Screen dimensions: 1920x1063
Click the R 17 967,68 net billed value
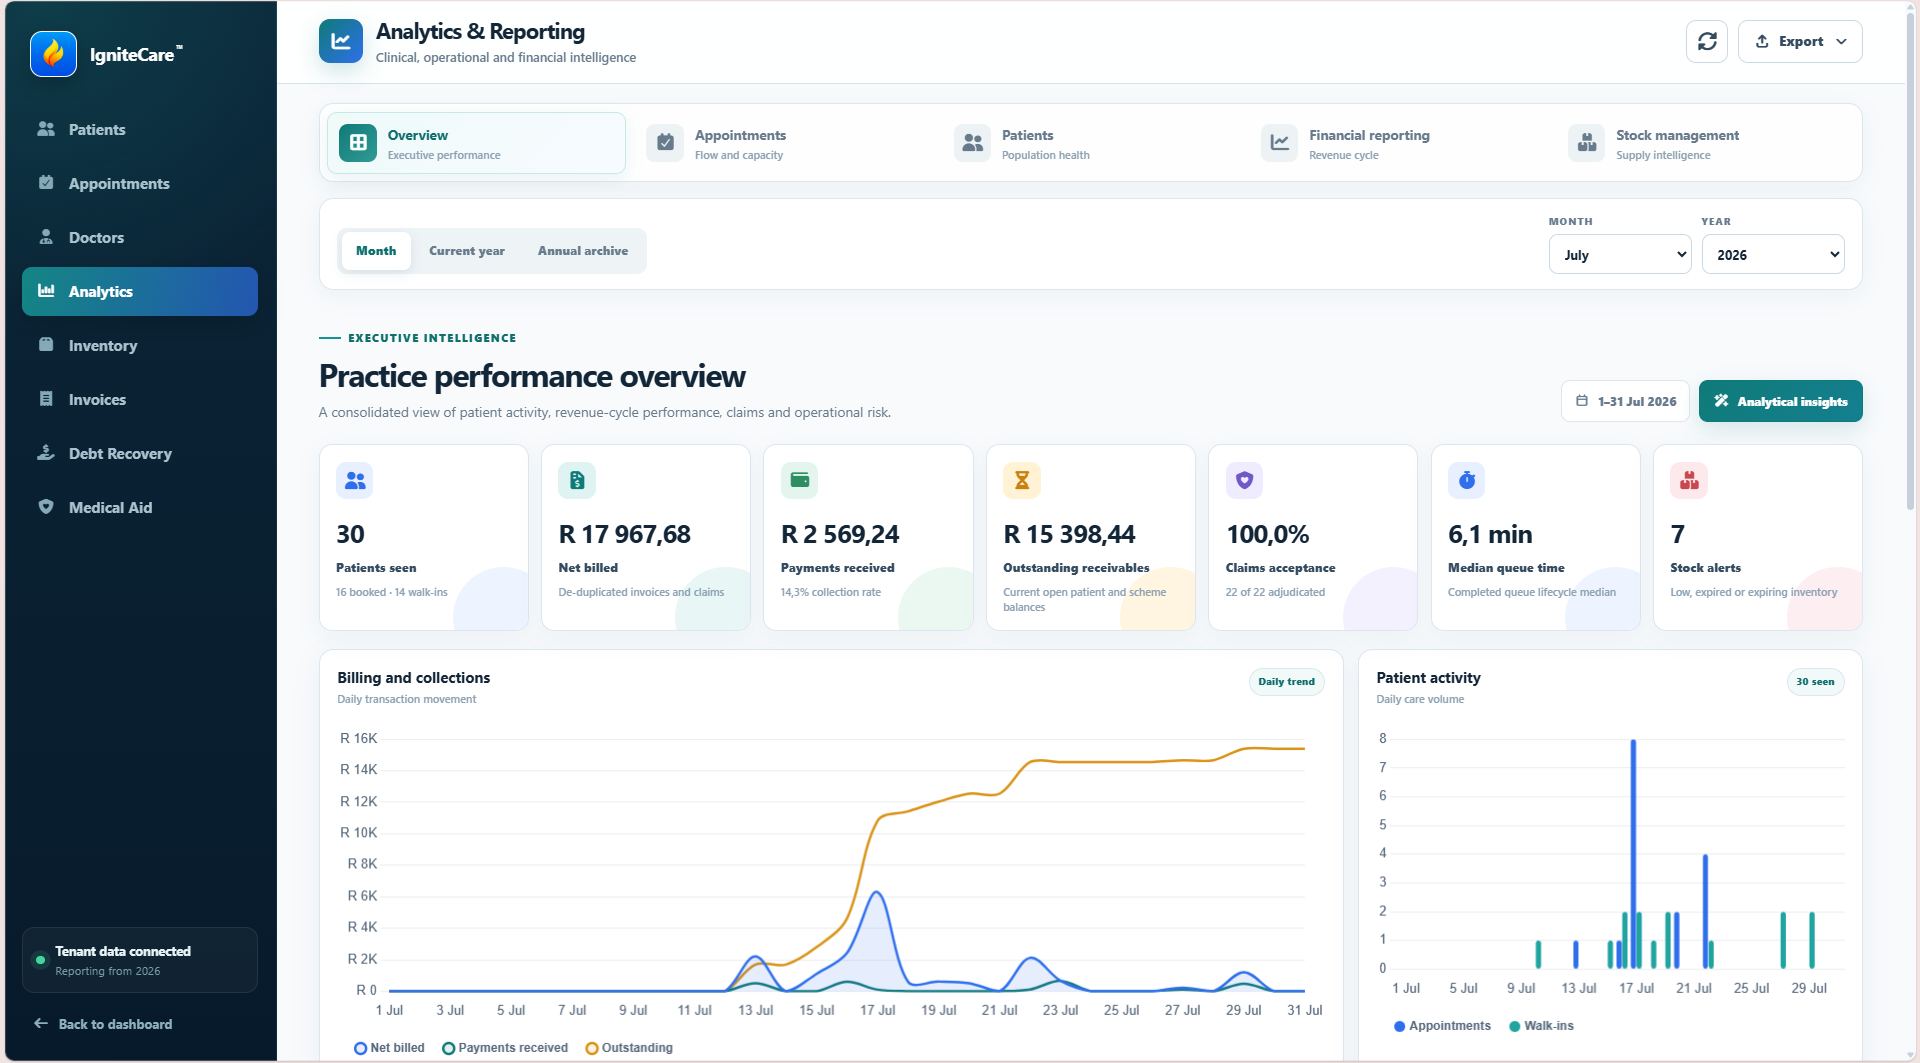(x=624, y=535)
